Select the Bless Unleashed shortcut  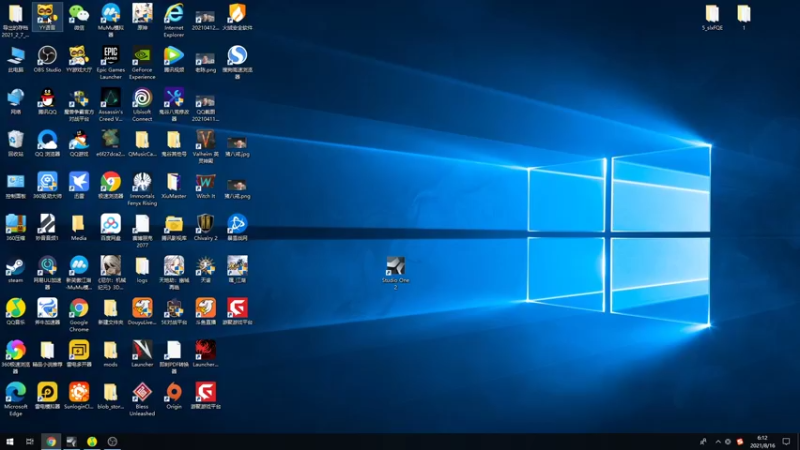coord(142,399)
